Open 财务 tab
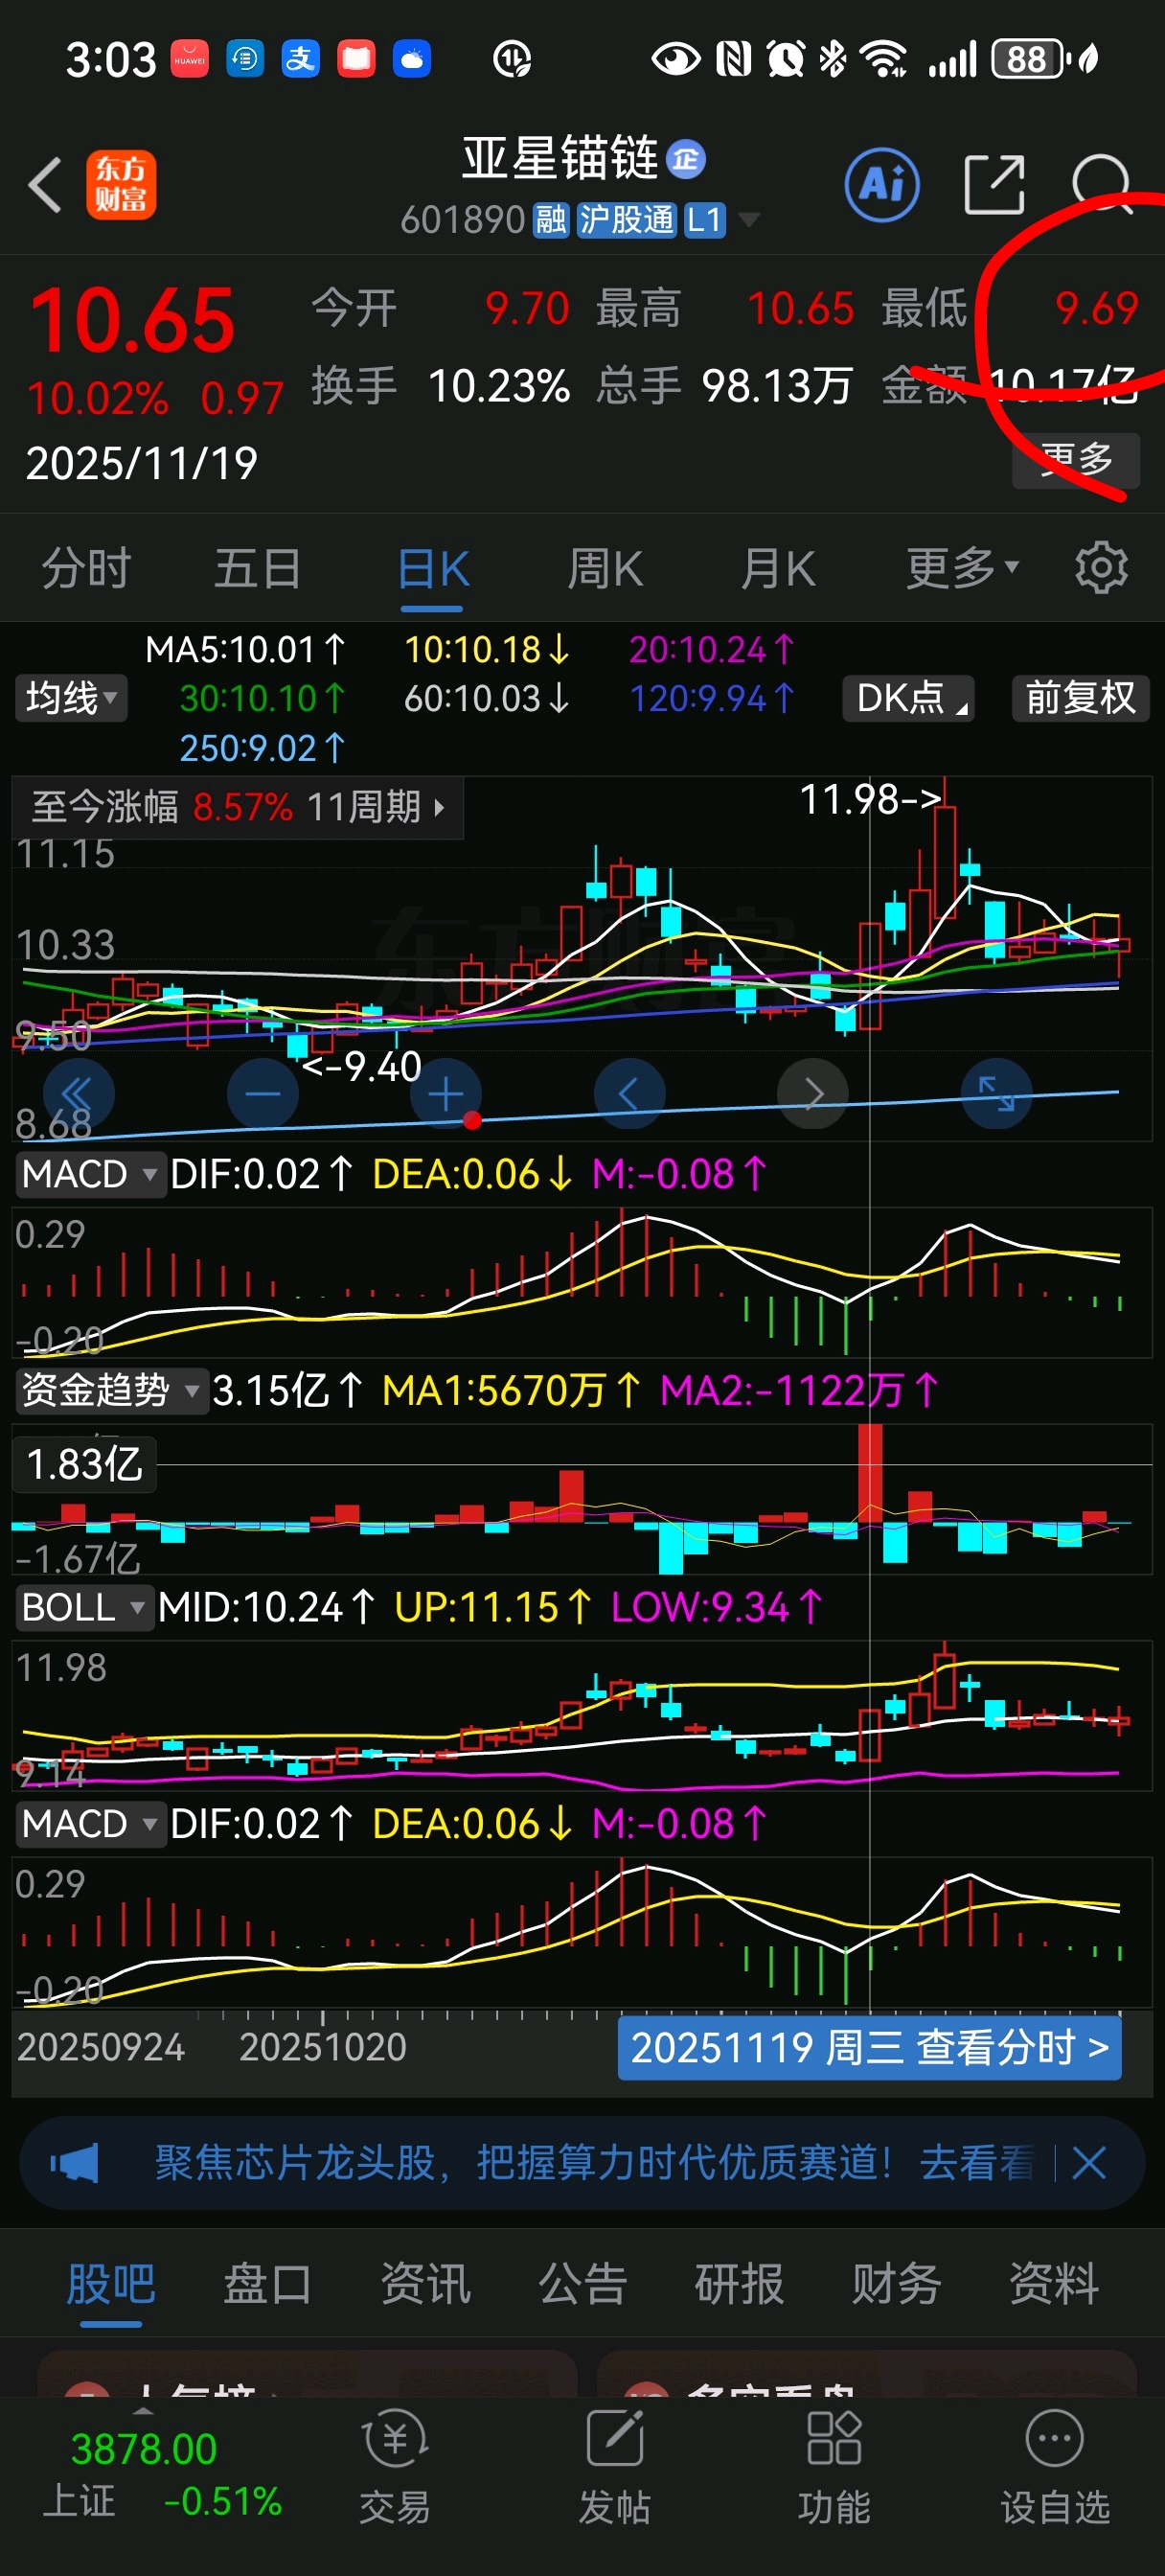This screenshot has width=1165, height=2576. [x=897, y=2284]
